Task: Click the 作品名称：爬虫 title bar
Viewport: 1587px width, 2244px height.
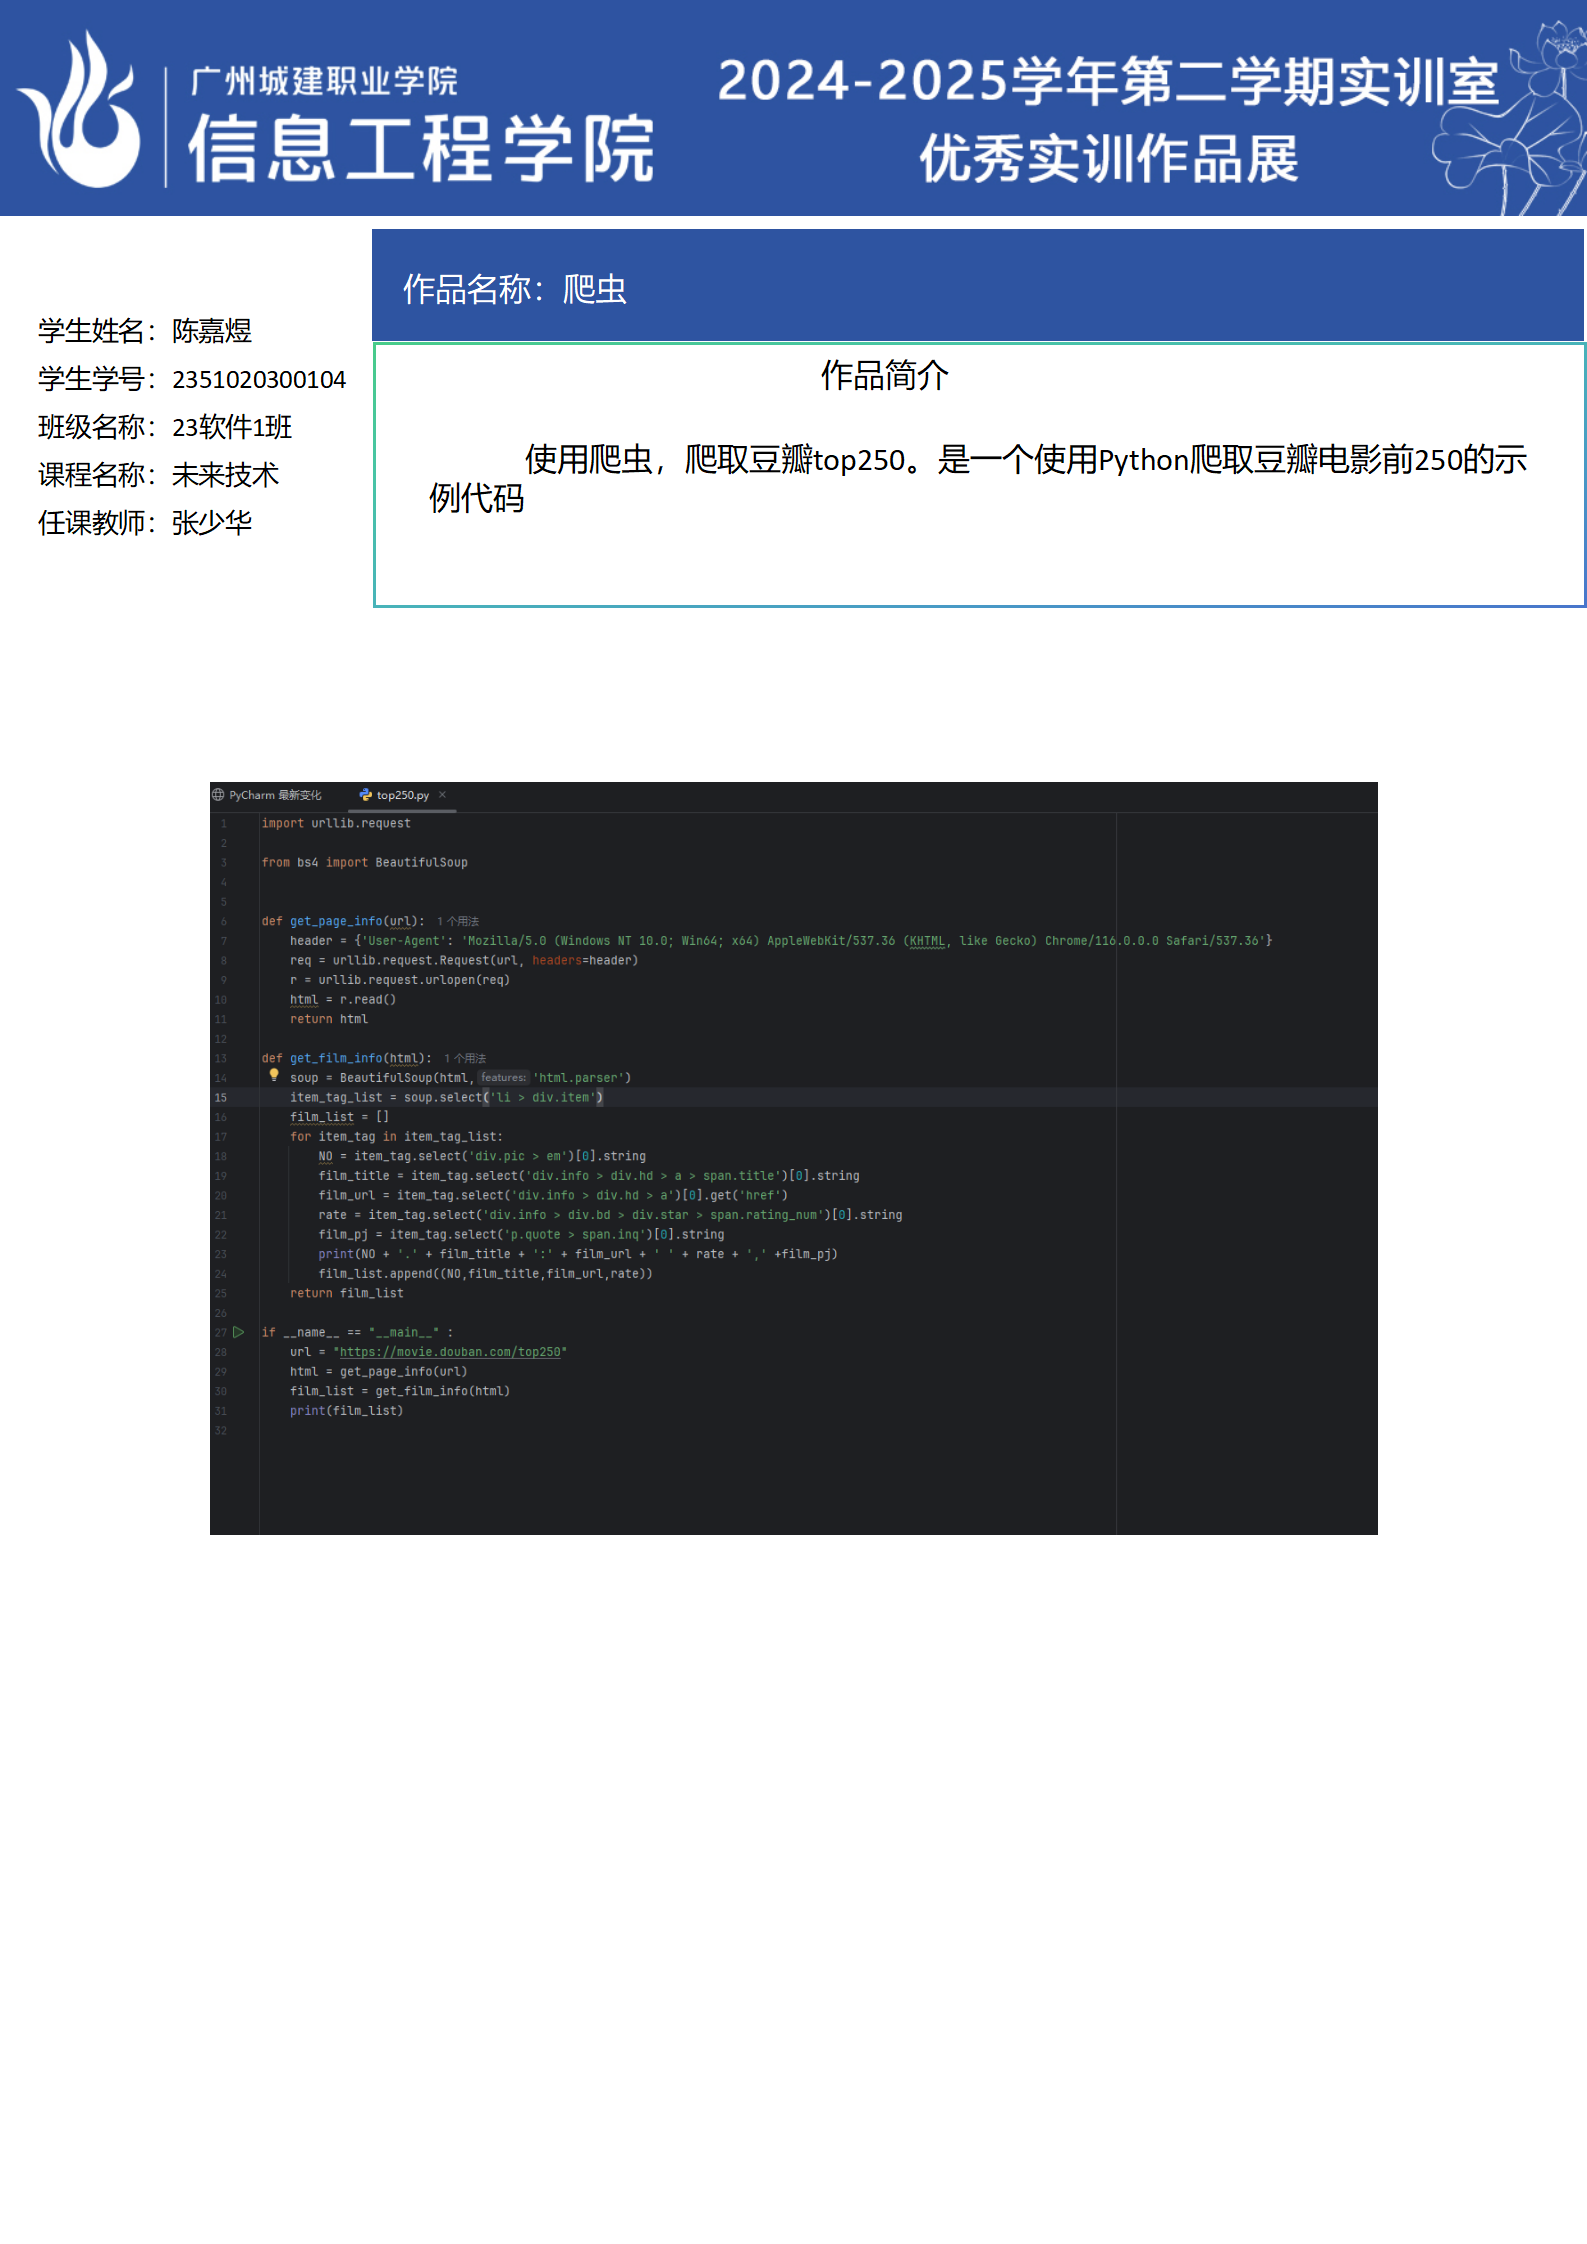Action: click(x=977, y=288)
